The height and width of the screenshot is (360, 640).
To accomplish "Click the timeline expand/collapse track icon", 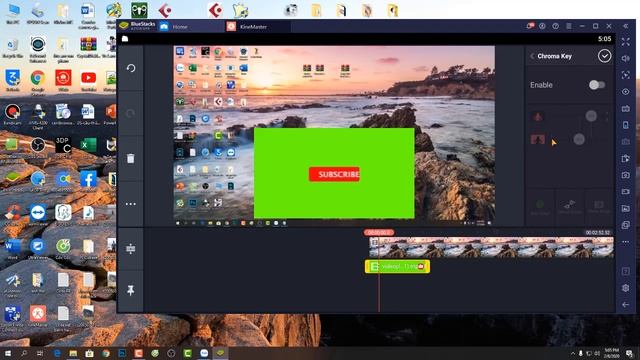I will (131, 249).
